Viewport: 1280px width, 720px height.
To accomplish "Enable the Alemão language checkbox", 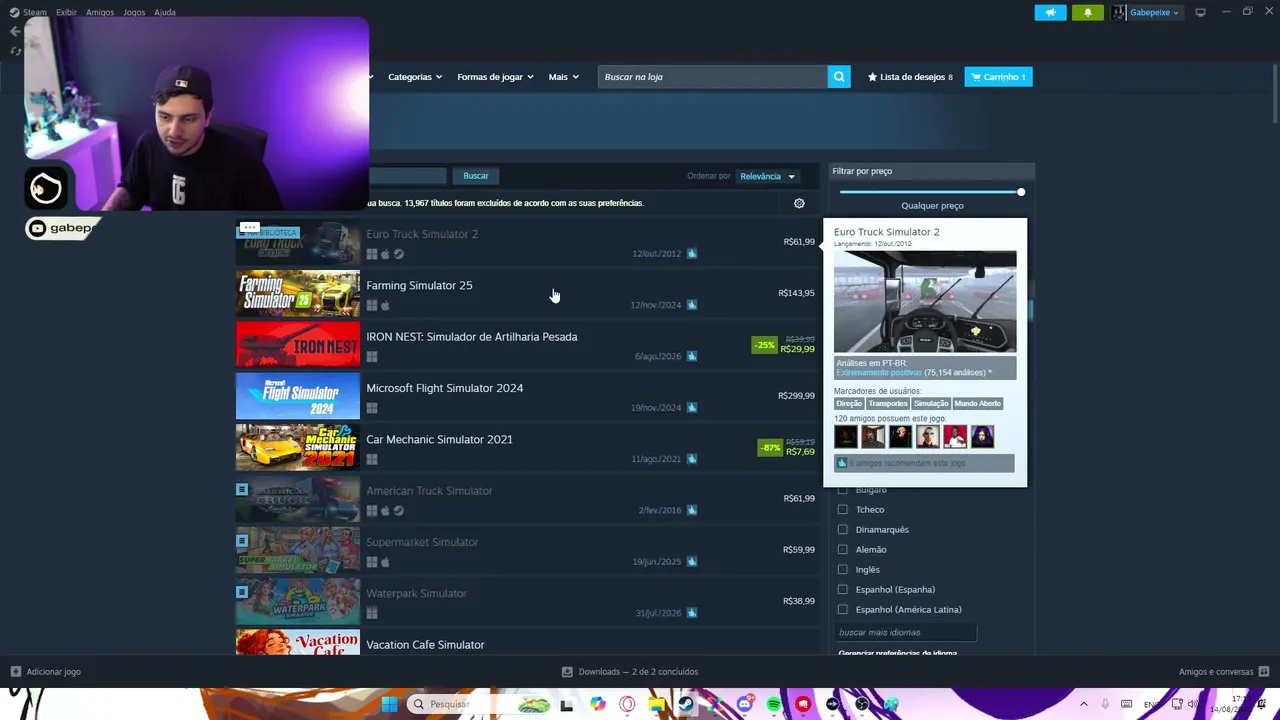I will tap(843, 550).
